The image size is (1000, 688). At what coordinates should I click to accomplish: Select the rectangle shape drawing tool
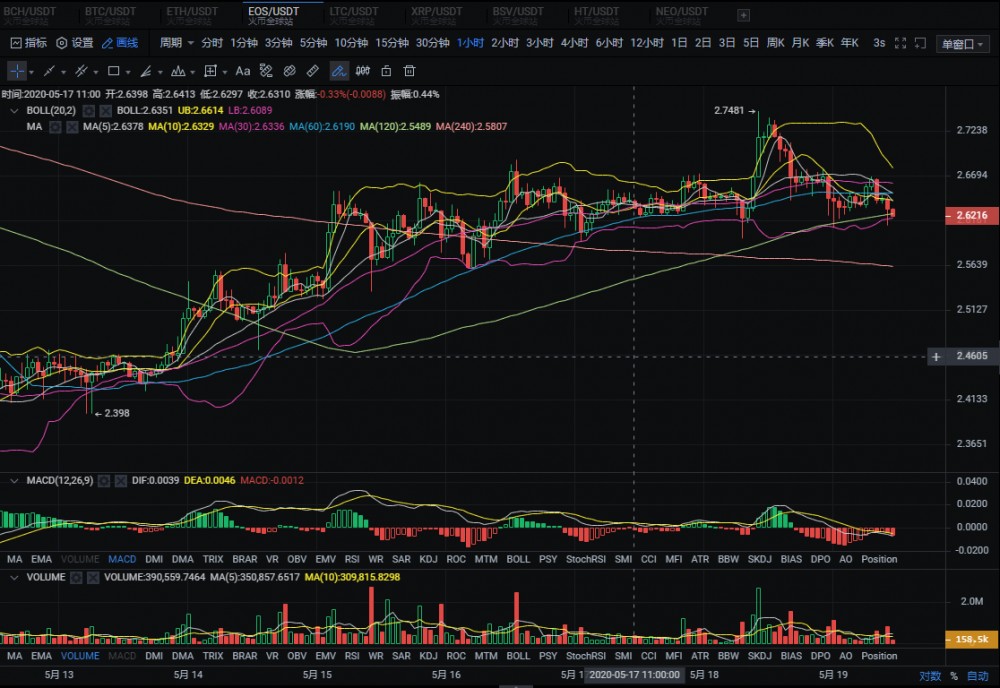tap(113, 71)
